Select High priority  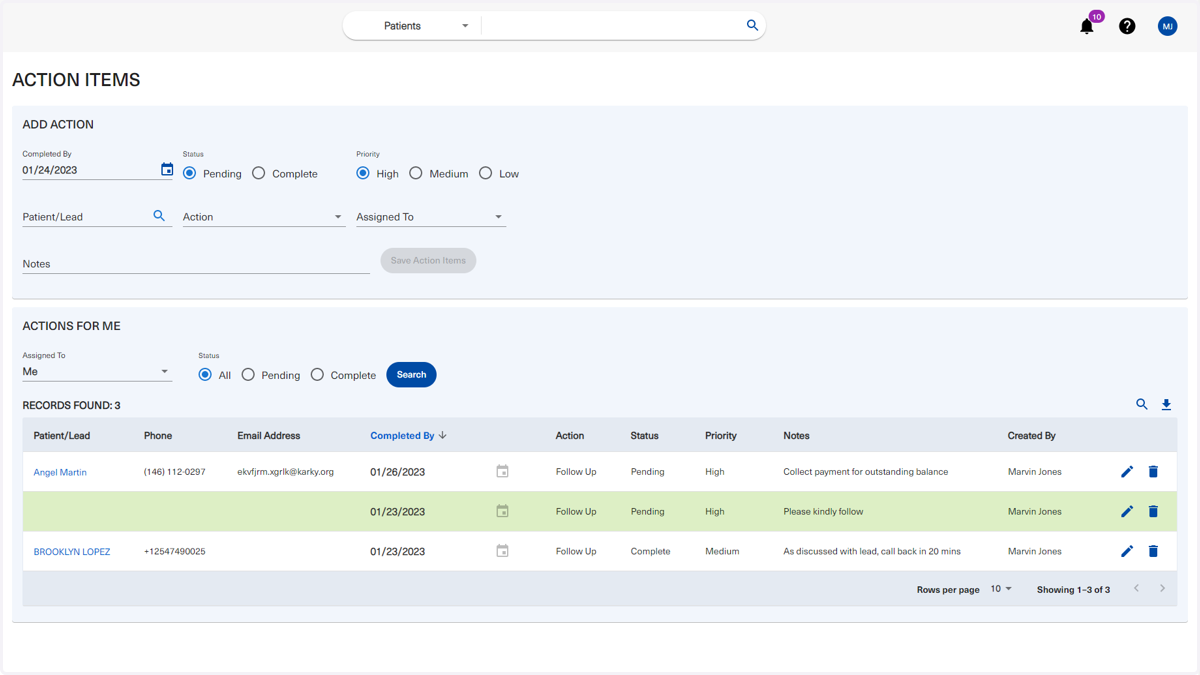point(363,173)
